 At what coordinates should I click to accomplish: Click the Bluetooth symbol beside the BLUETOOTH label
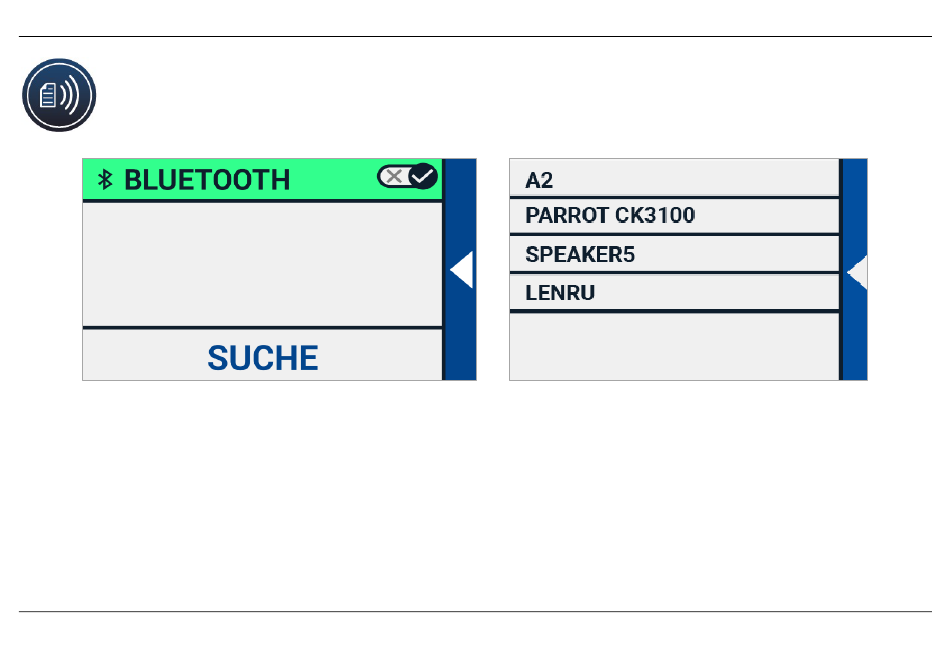104,180
